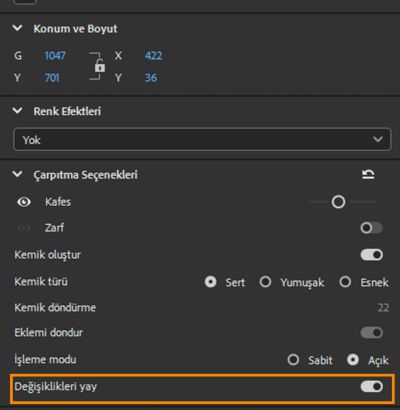Collapse the Renk Efektleri section
Viewport: 400px width, 410px height.
tap(17, 111)
